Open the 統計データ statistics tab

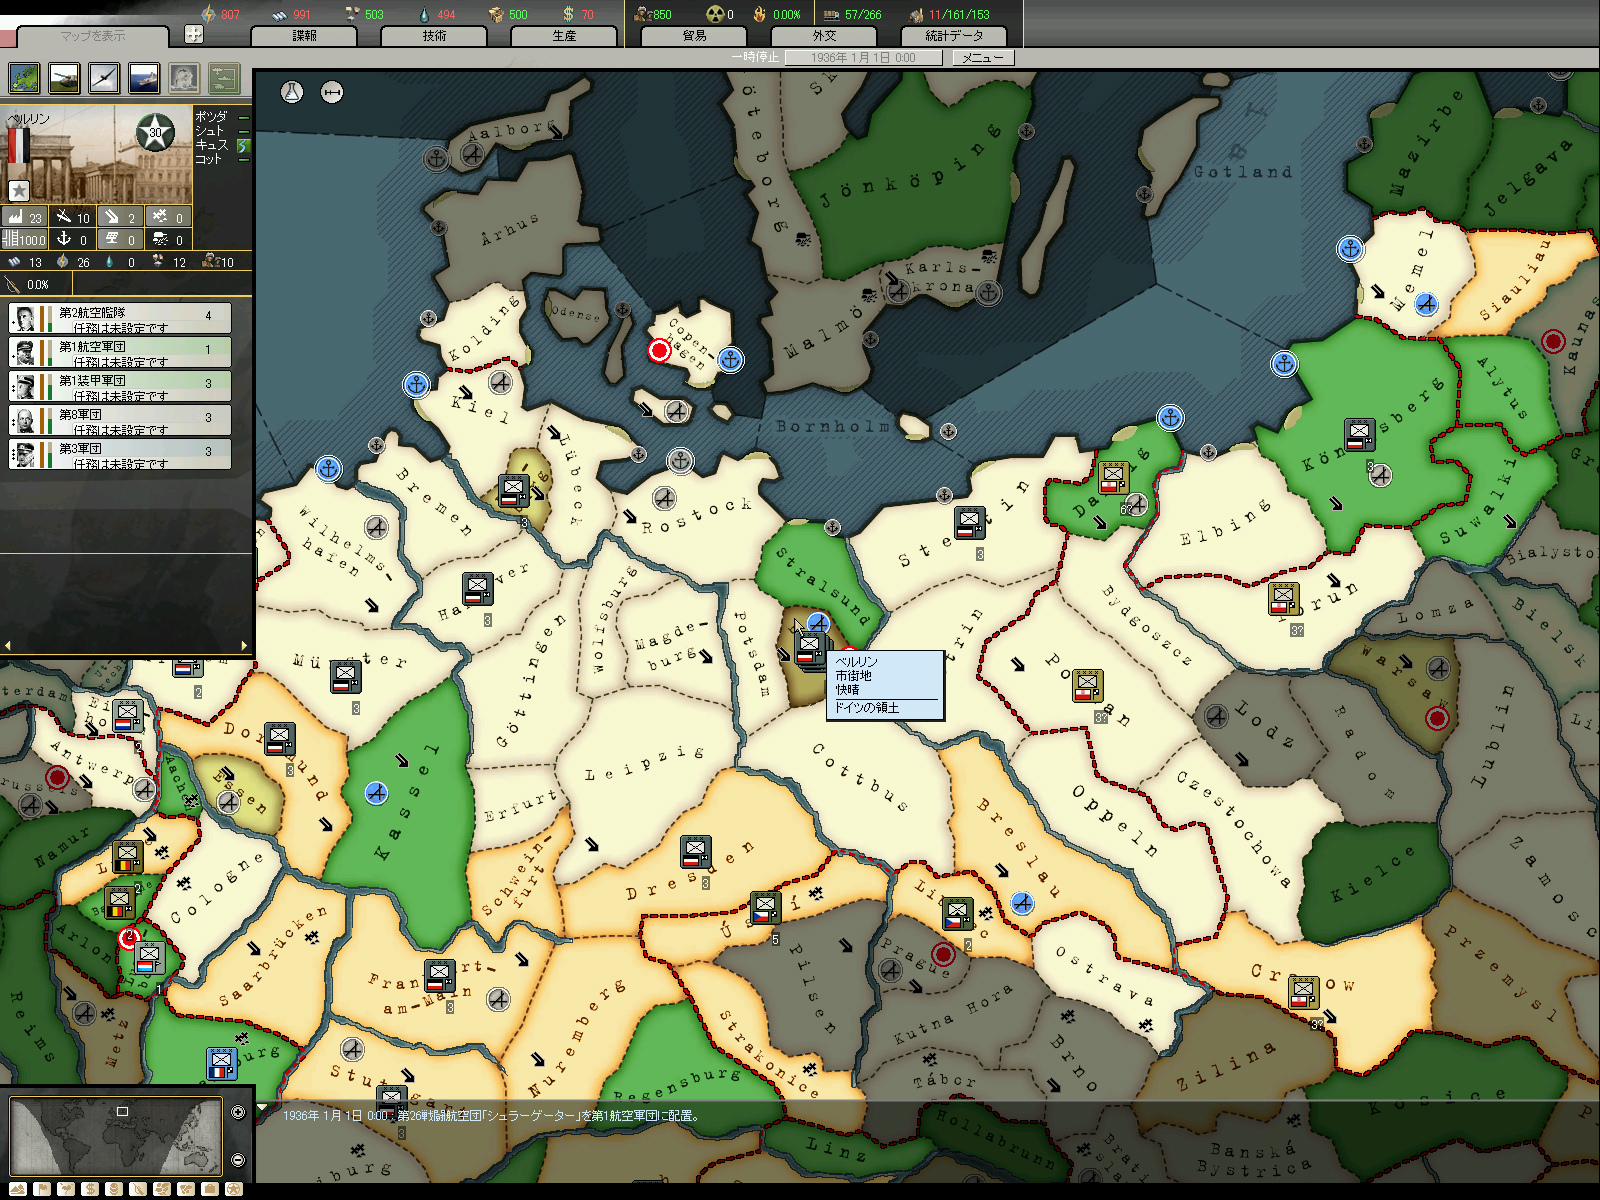(x=954, y=36)
